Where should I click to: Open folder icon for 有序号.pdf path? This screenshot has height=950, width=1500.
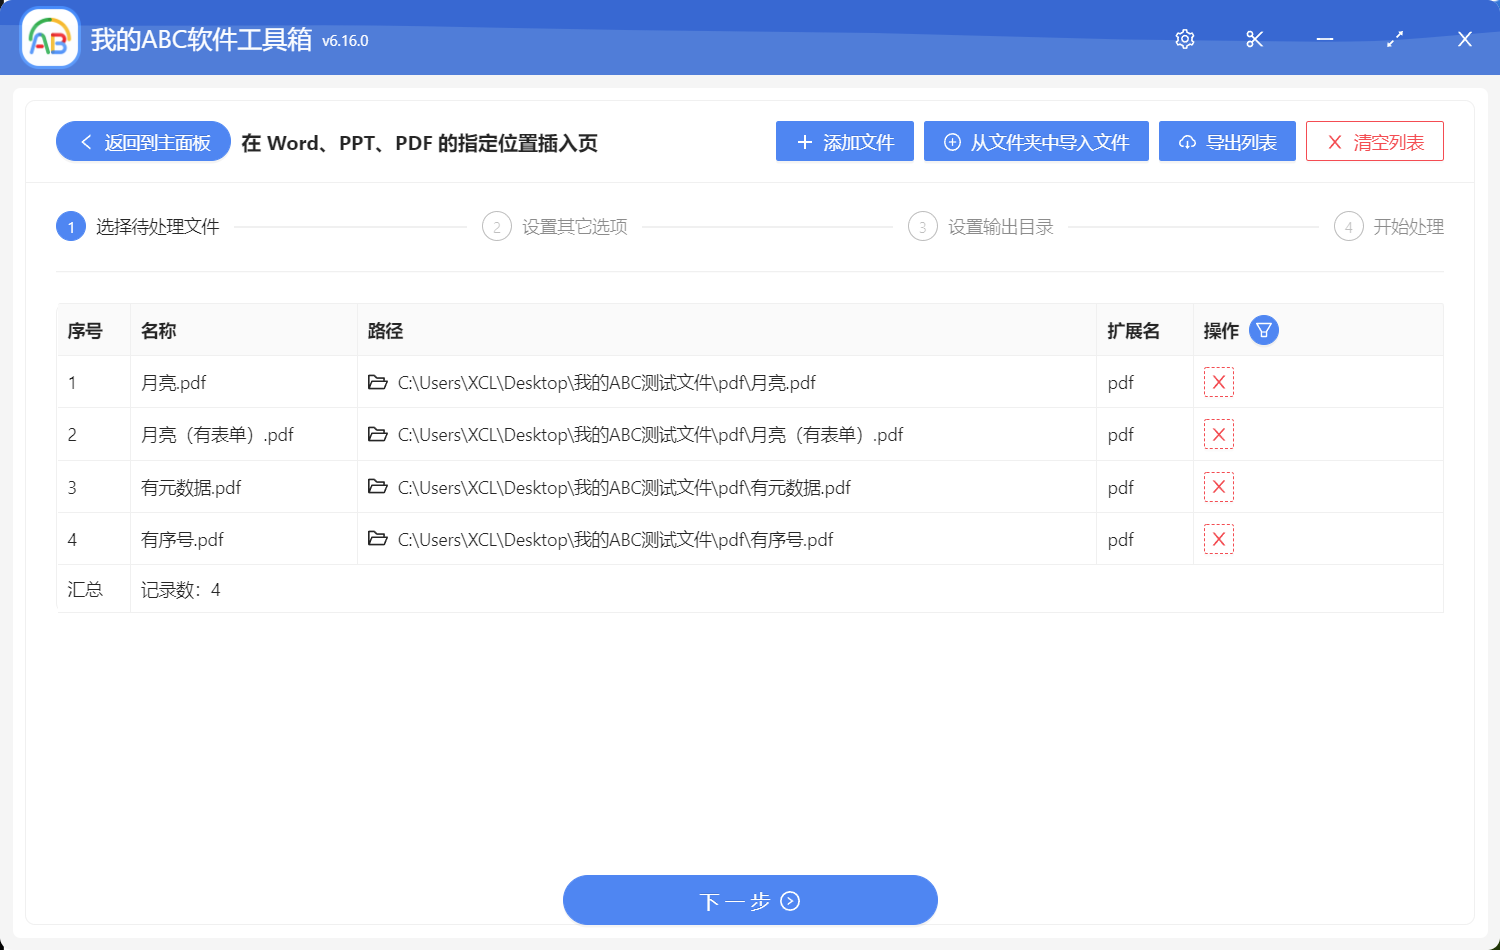tap(378, 539)
